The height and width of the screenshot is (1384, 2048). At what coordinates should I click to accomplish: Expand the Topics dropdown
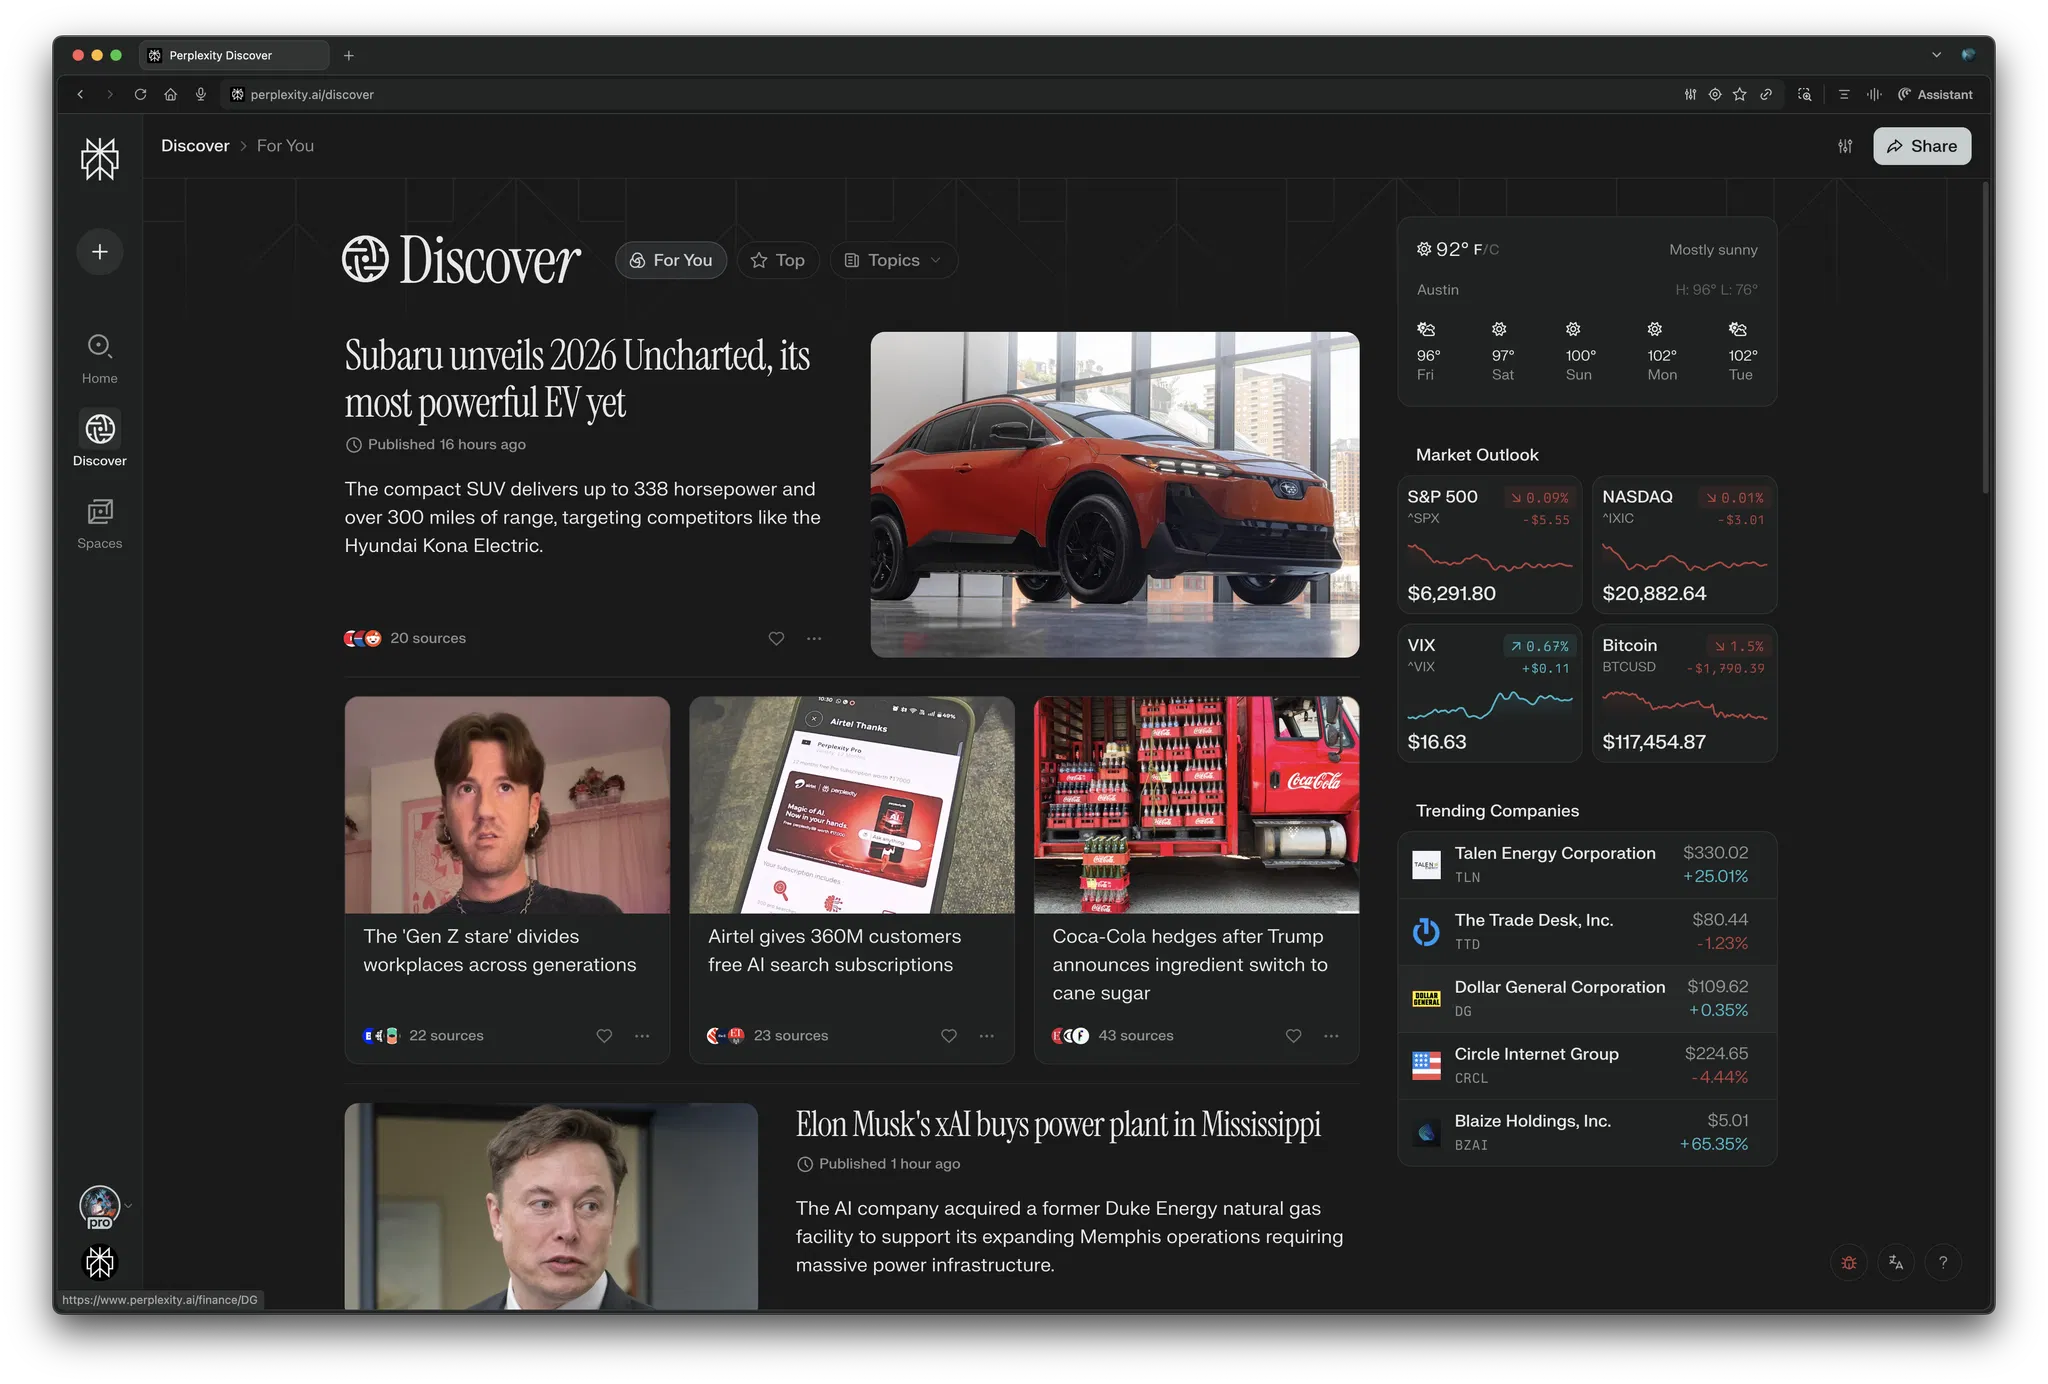tap(893, 260)
